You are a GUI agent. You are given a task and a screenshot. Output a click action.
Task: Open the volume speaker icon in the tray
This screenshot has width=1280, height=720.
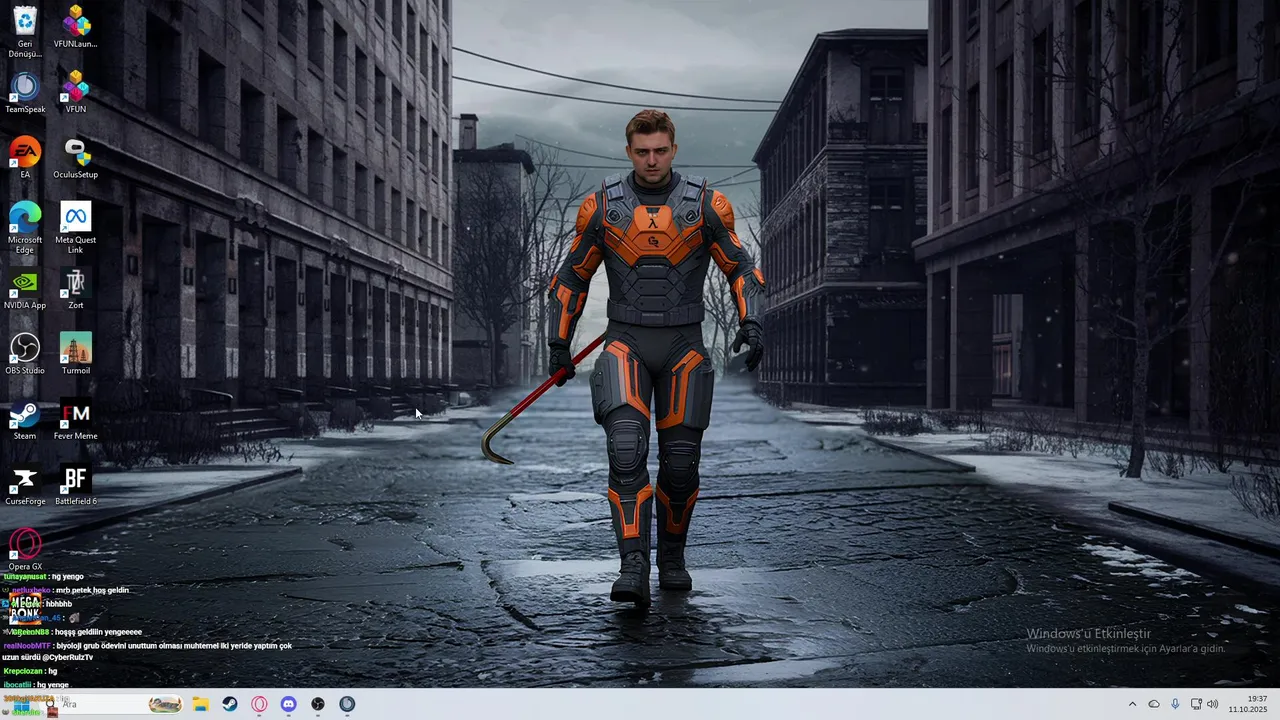coord(1213,704)
